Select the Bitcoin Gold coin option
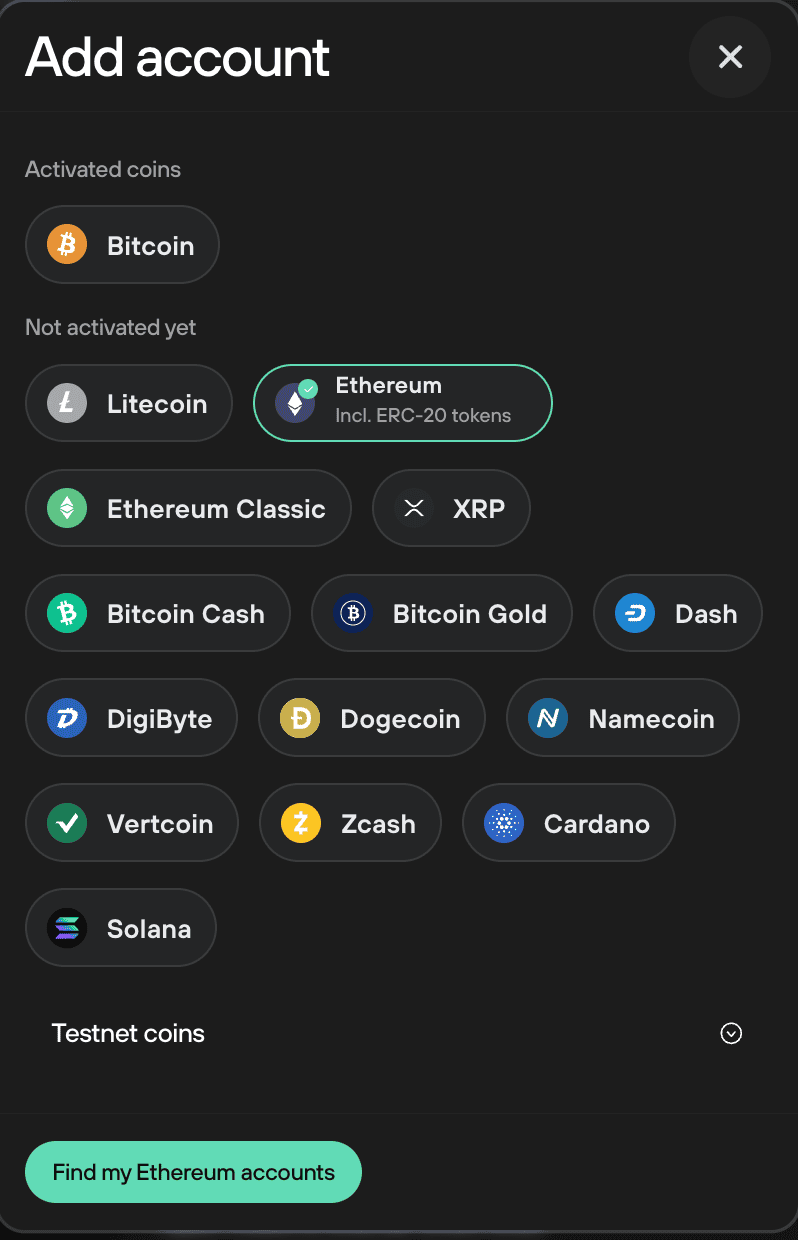This screenshot has width=798, height=1240. click(x=442, y=613)
